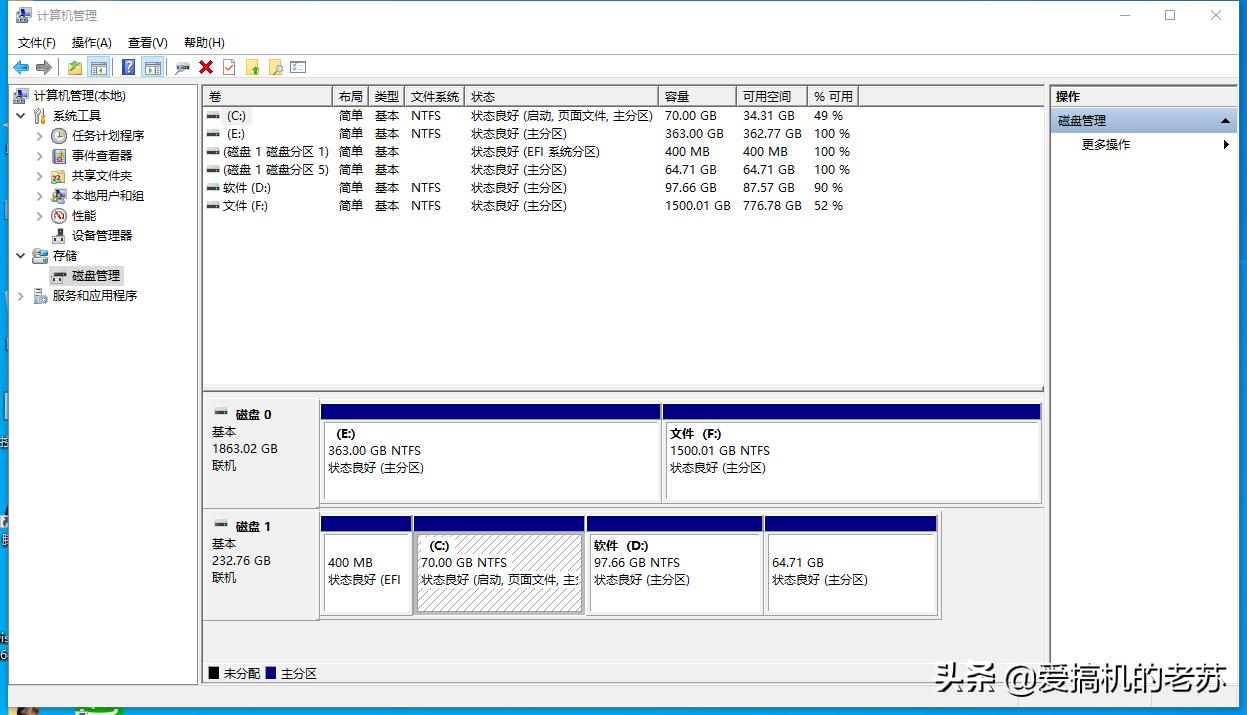The width and height of the screenshot is (1247, 715).
Task: Select the 软件 (D:) row in volume list
Action: (x=246, y=188)
